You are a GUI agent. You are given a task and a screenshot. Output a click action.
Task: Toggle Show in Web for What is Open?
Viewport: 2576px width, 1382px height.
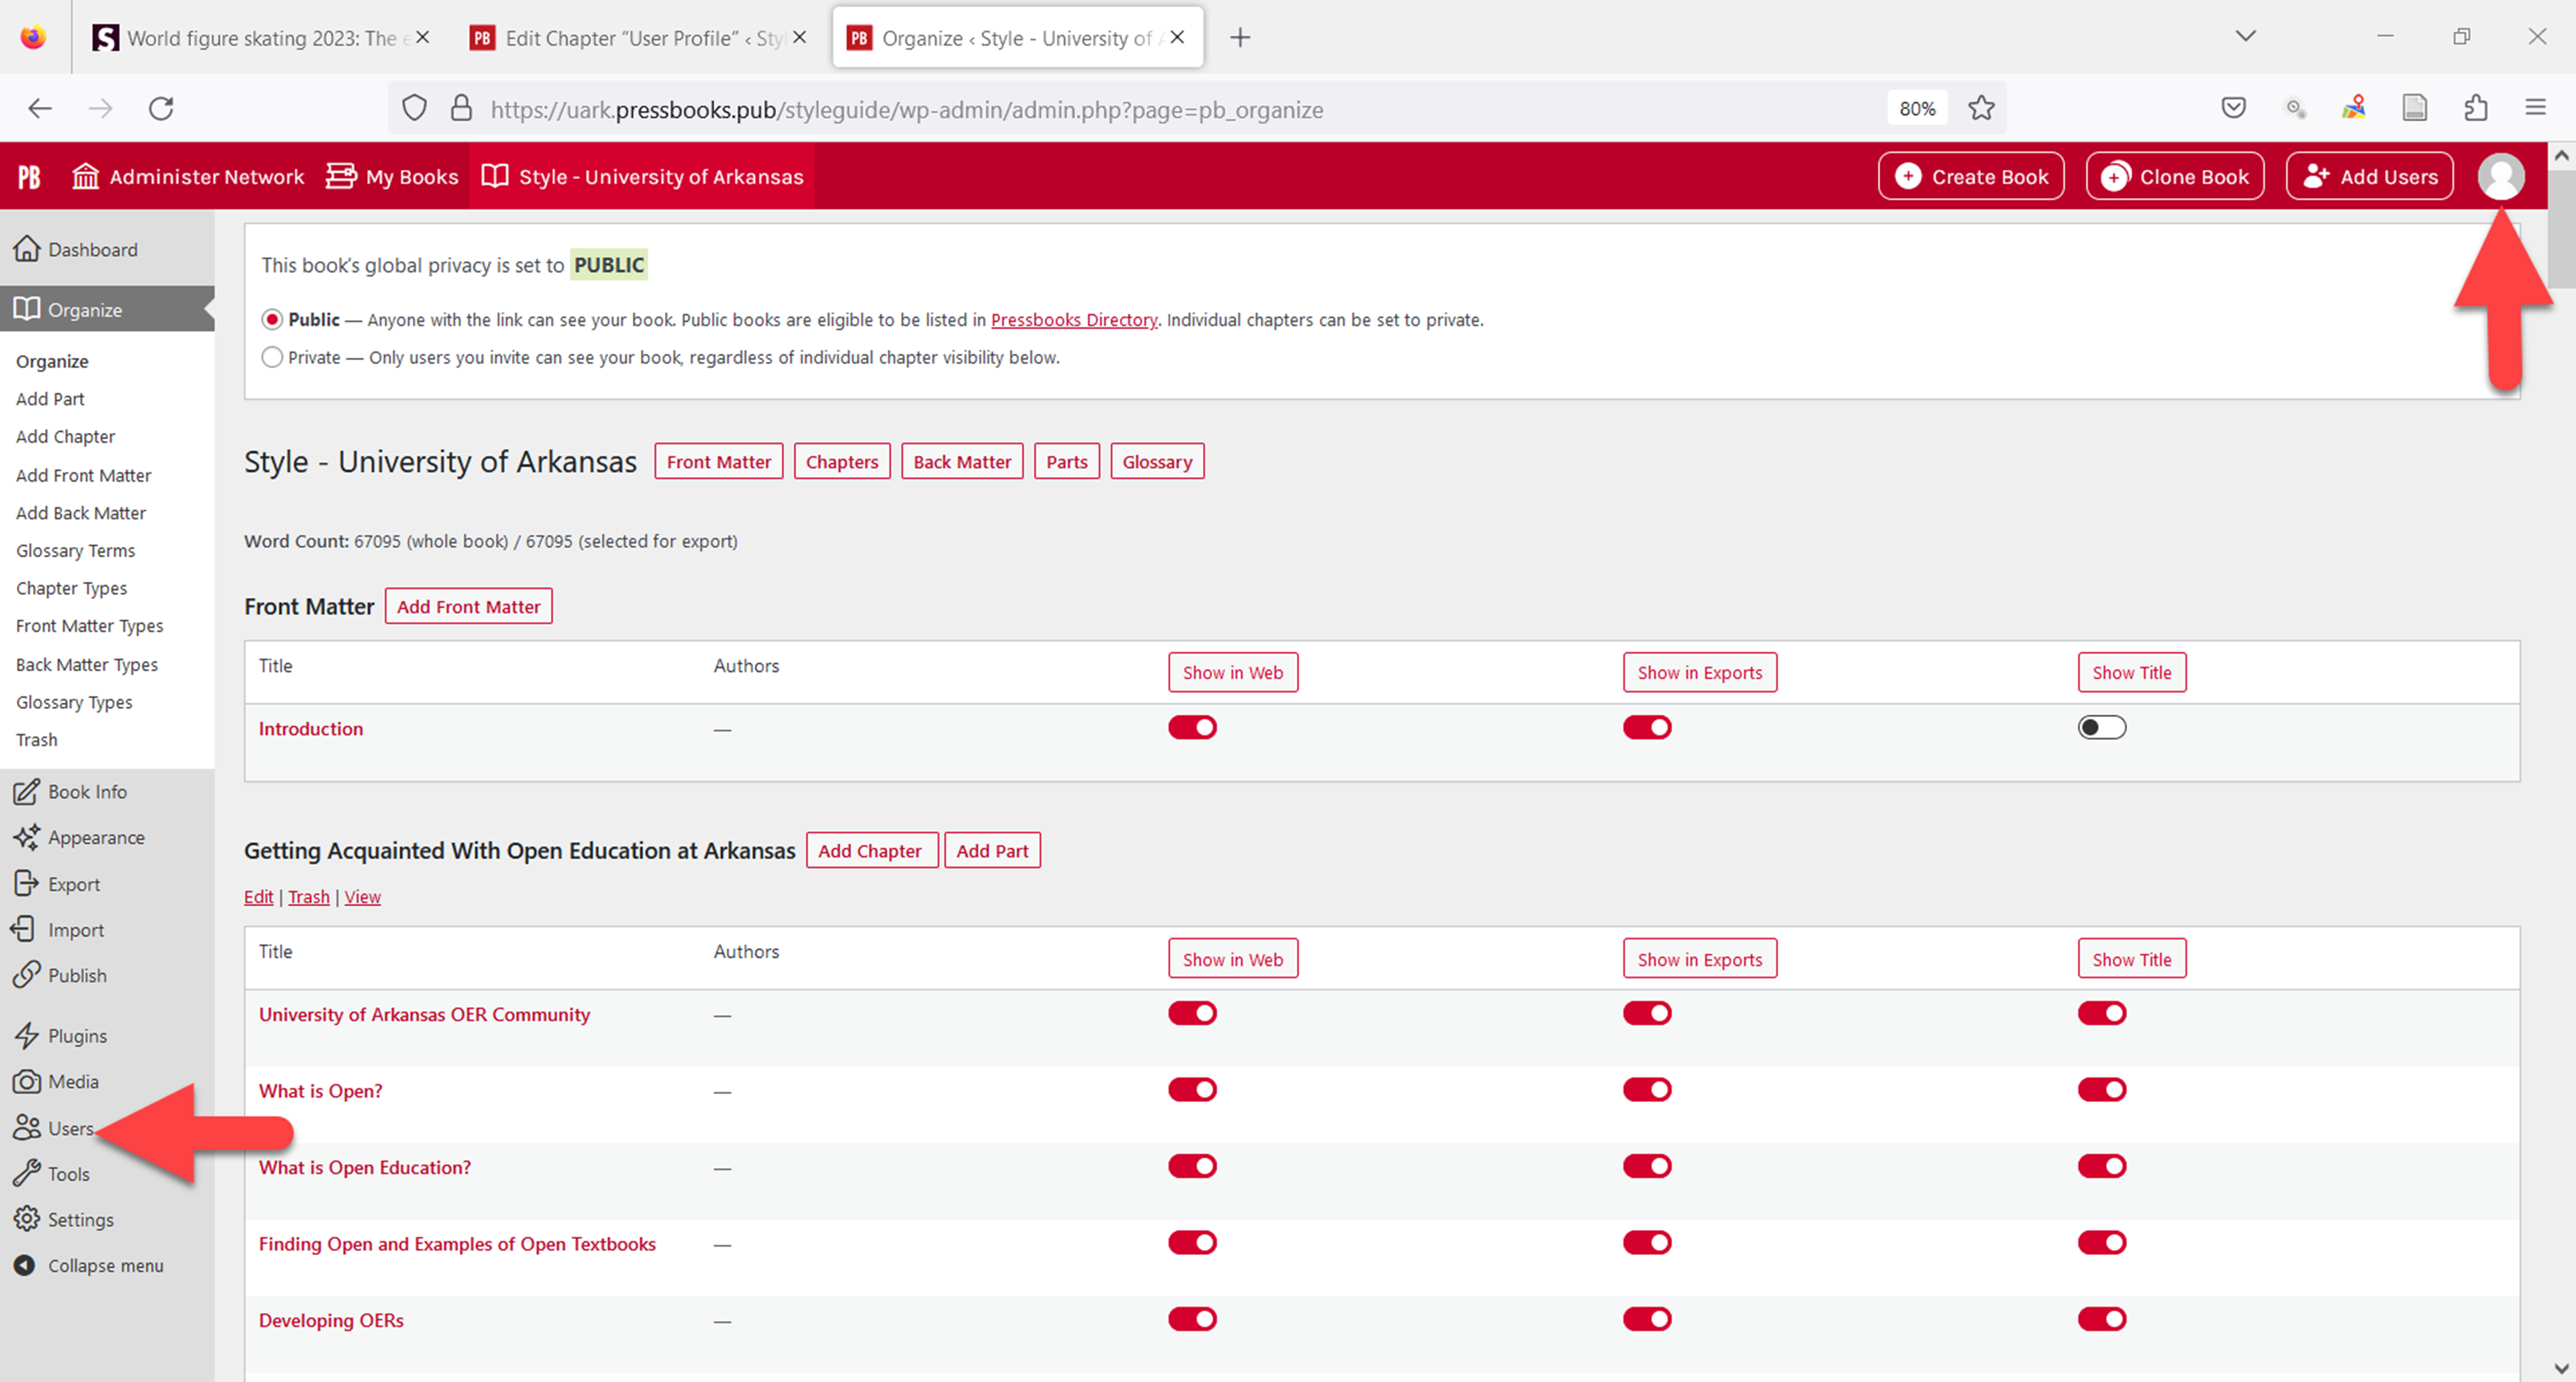[1192, 1090]
